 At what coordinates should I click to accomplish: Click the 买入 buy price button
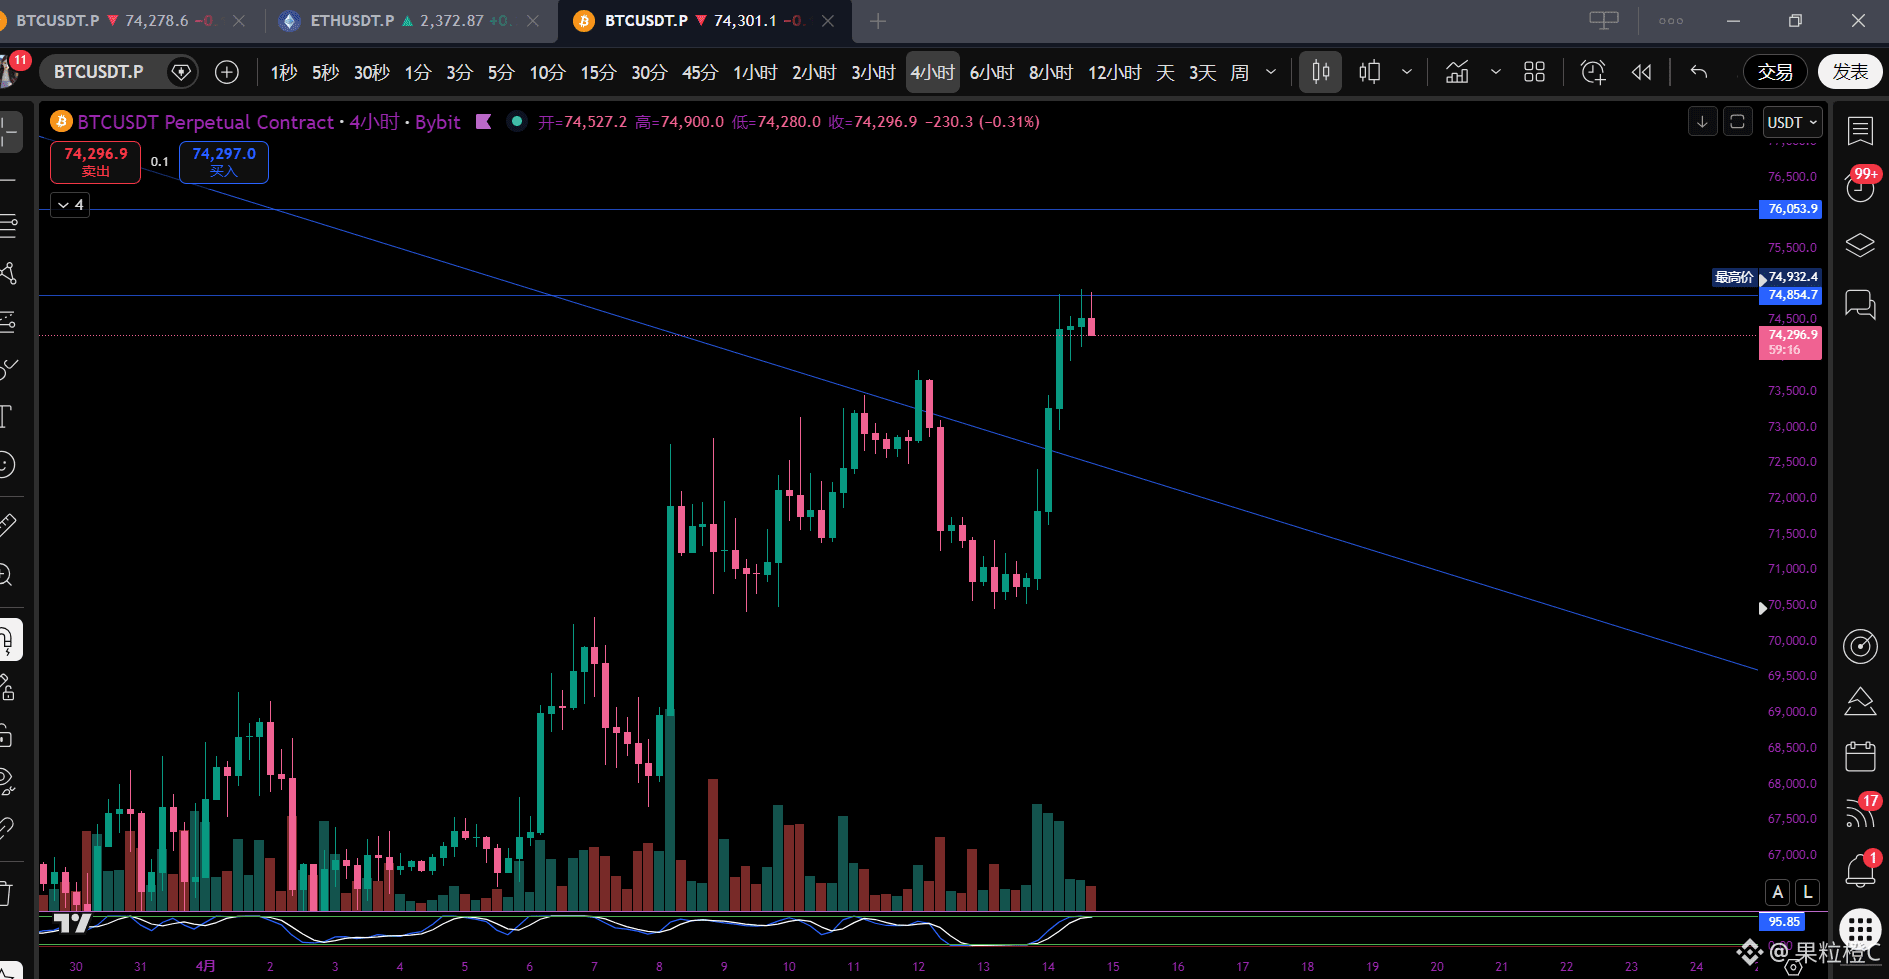point(224,162)
